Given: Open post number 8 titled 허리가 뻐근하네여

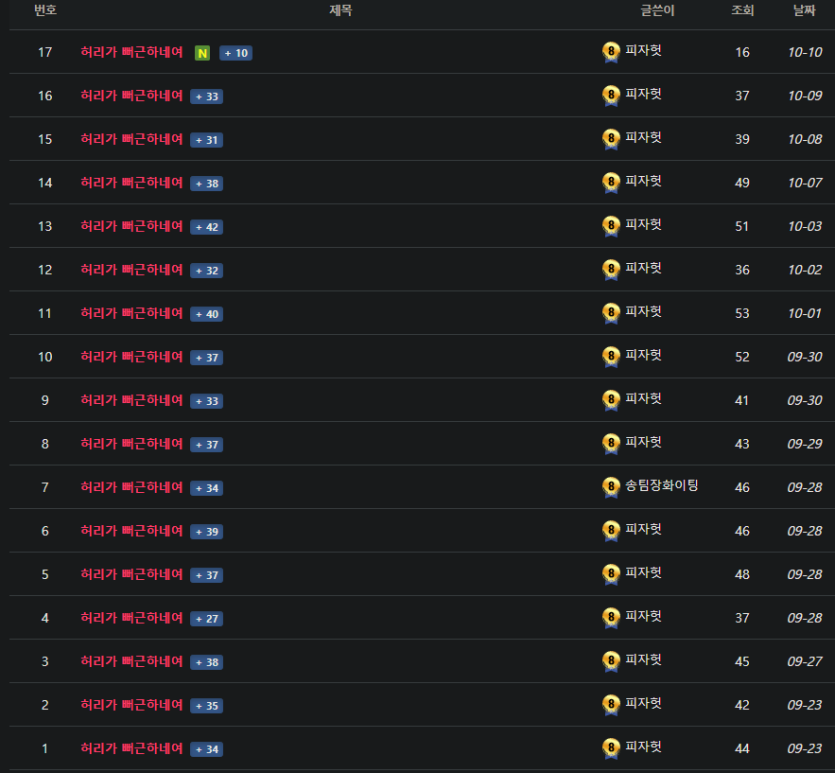Looking at the screenshot, I should pyautogui.click(x=132, y=444).
